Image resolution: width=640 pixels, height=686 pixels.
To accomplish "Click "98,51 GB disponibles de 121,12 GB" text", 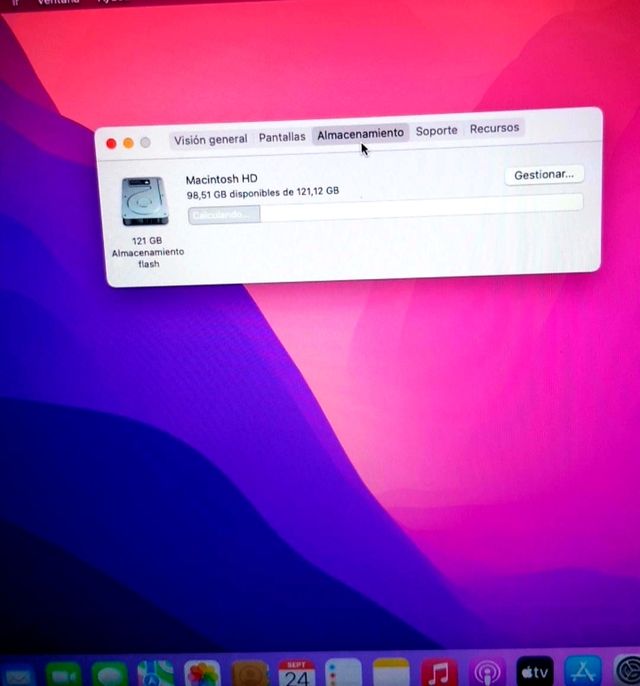I will click(262, 192).
